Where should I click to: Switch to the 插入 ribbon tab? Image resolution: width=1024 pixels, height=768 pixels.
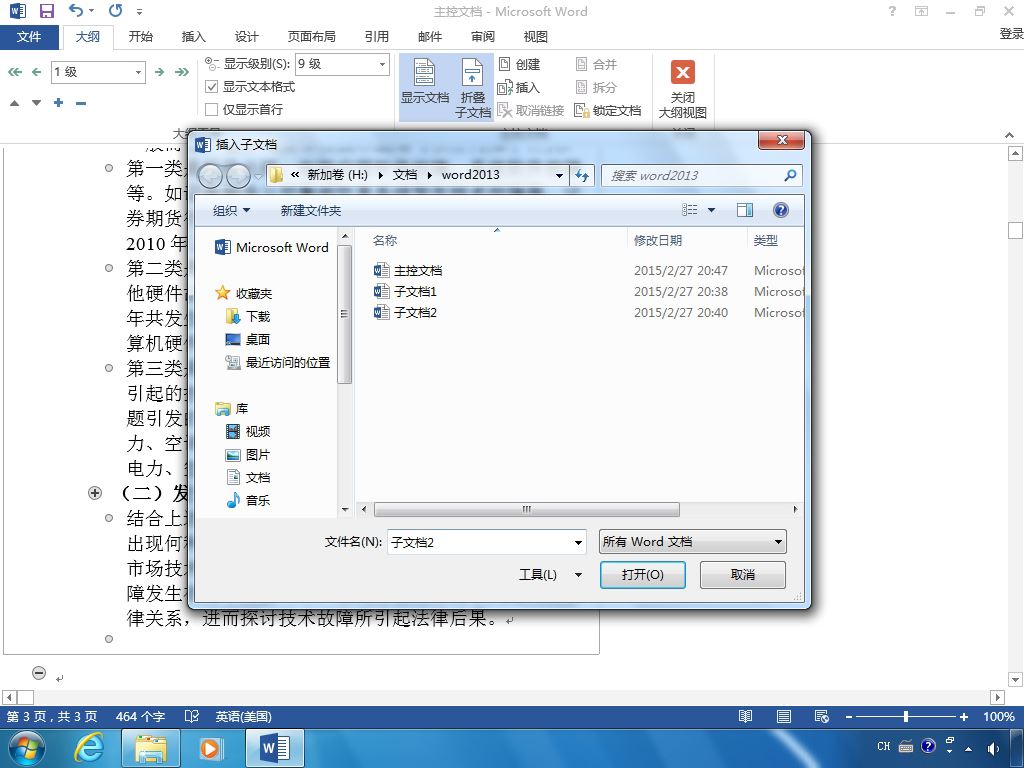pos(193,37)
